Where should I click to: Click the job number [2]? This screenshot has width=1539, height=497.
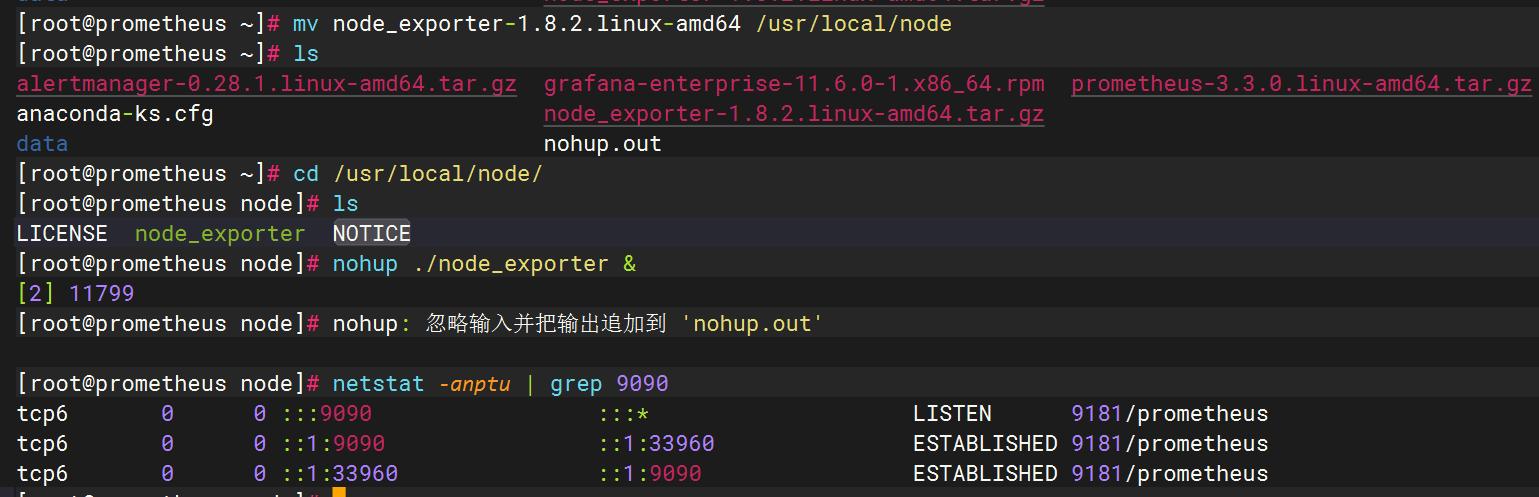coord(36,294)
